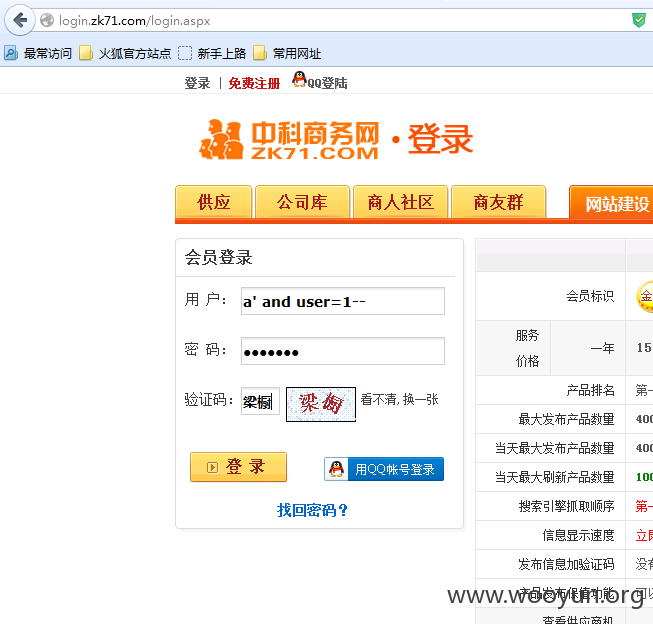Click the 密码 password input field
The height and width of the screenshot is (624, 653).
point(343,351)
